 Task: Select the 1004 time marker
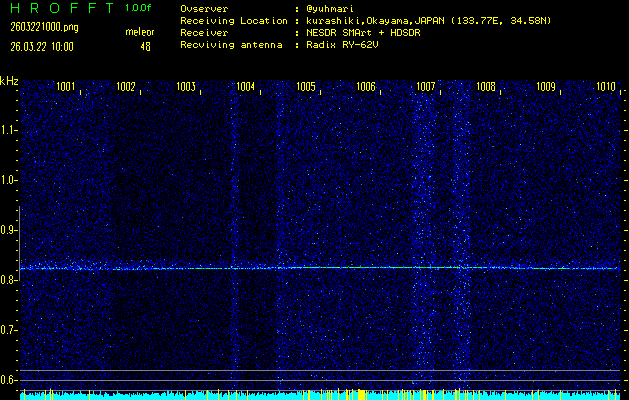[246, 87]
